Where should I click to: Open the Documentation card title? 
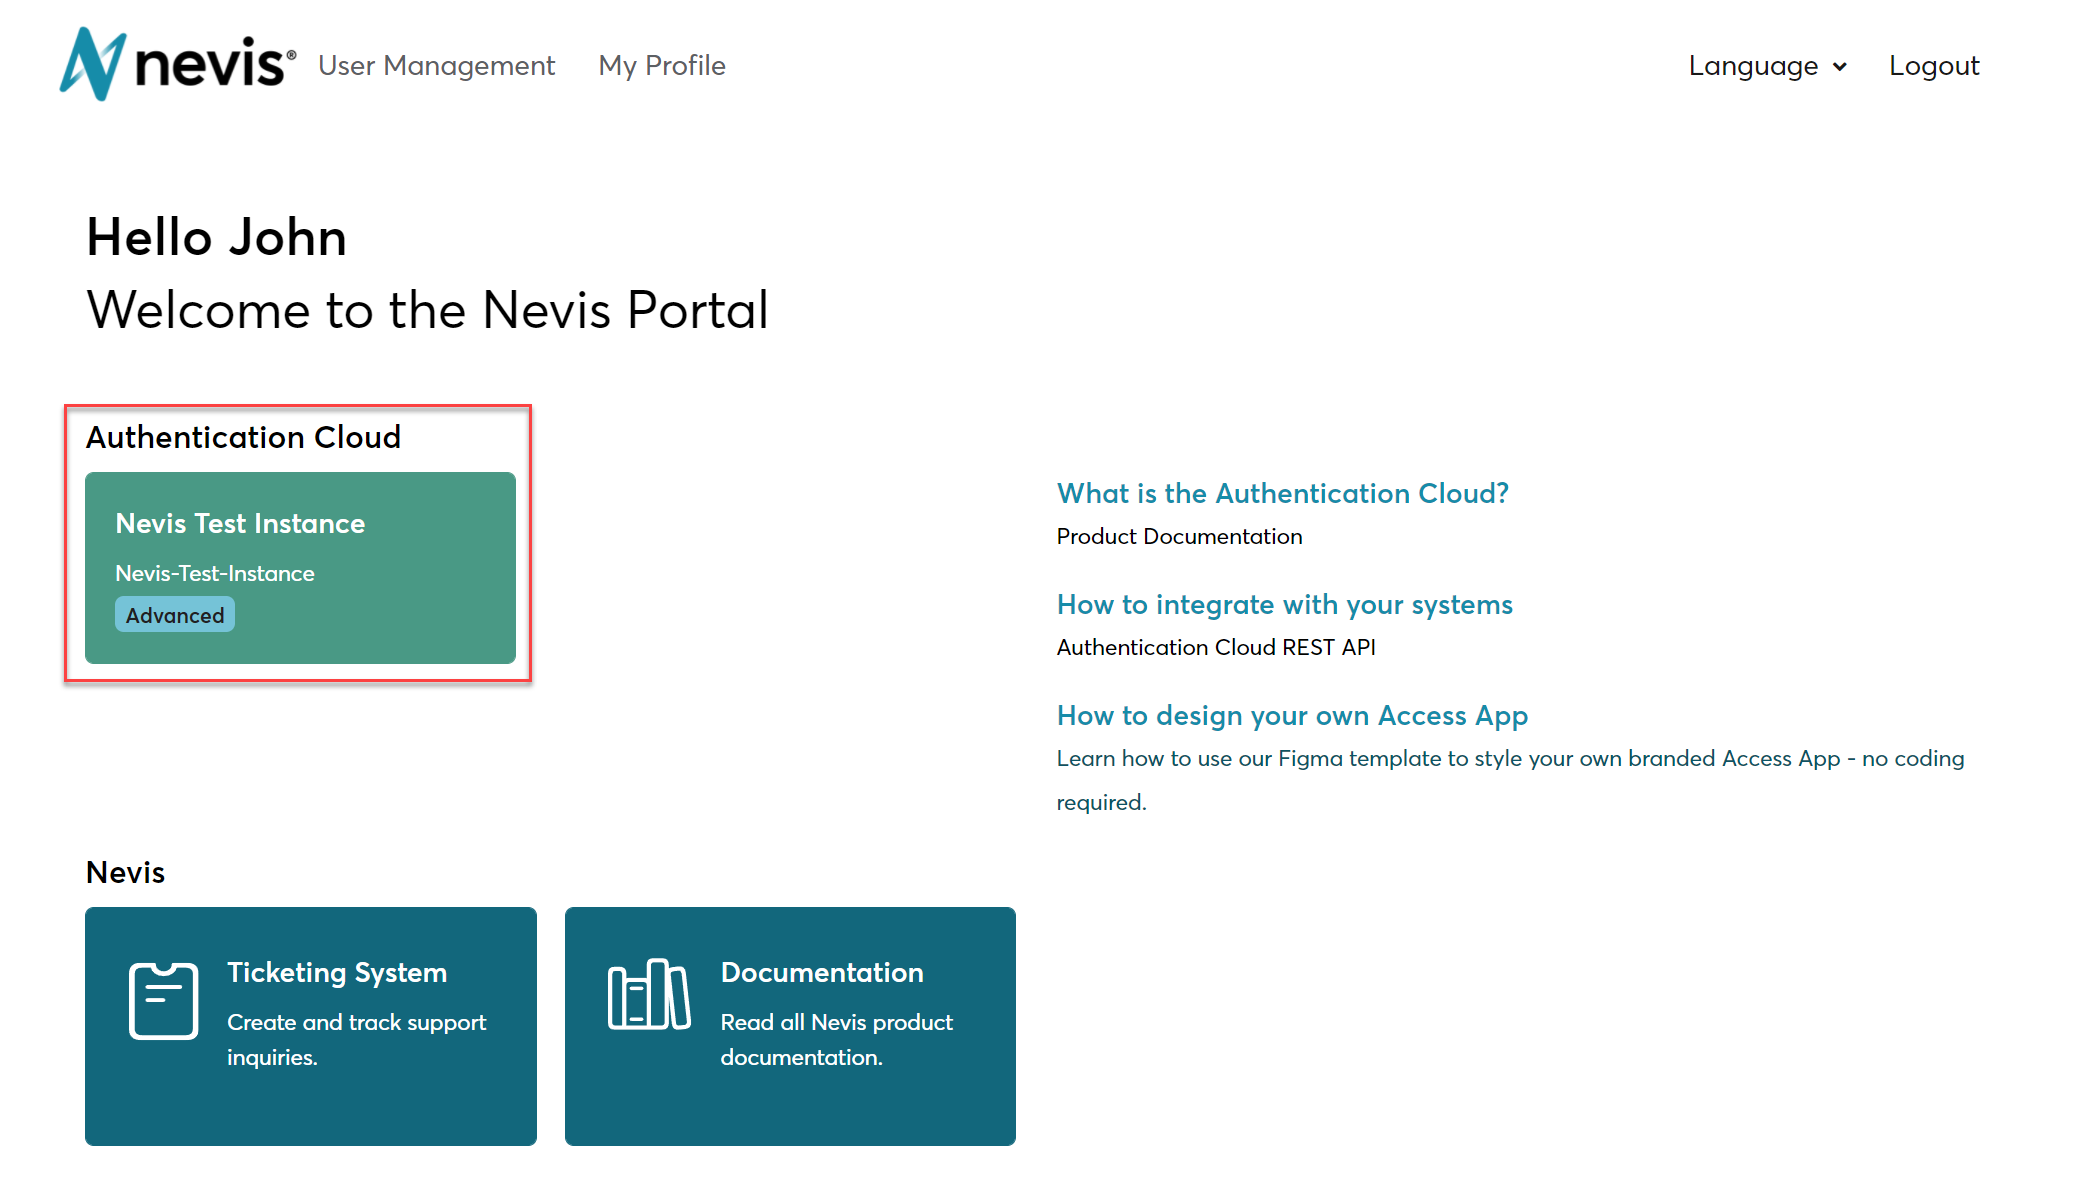tap(822, 972)
